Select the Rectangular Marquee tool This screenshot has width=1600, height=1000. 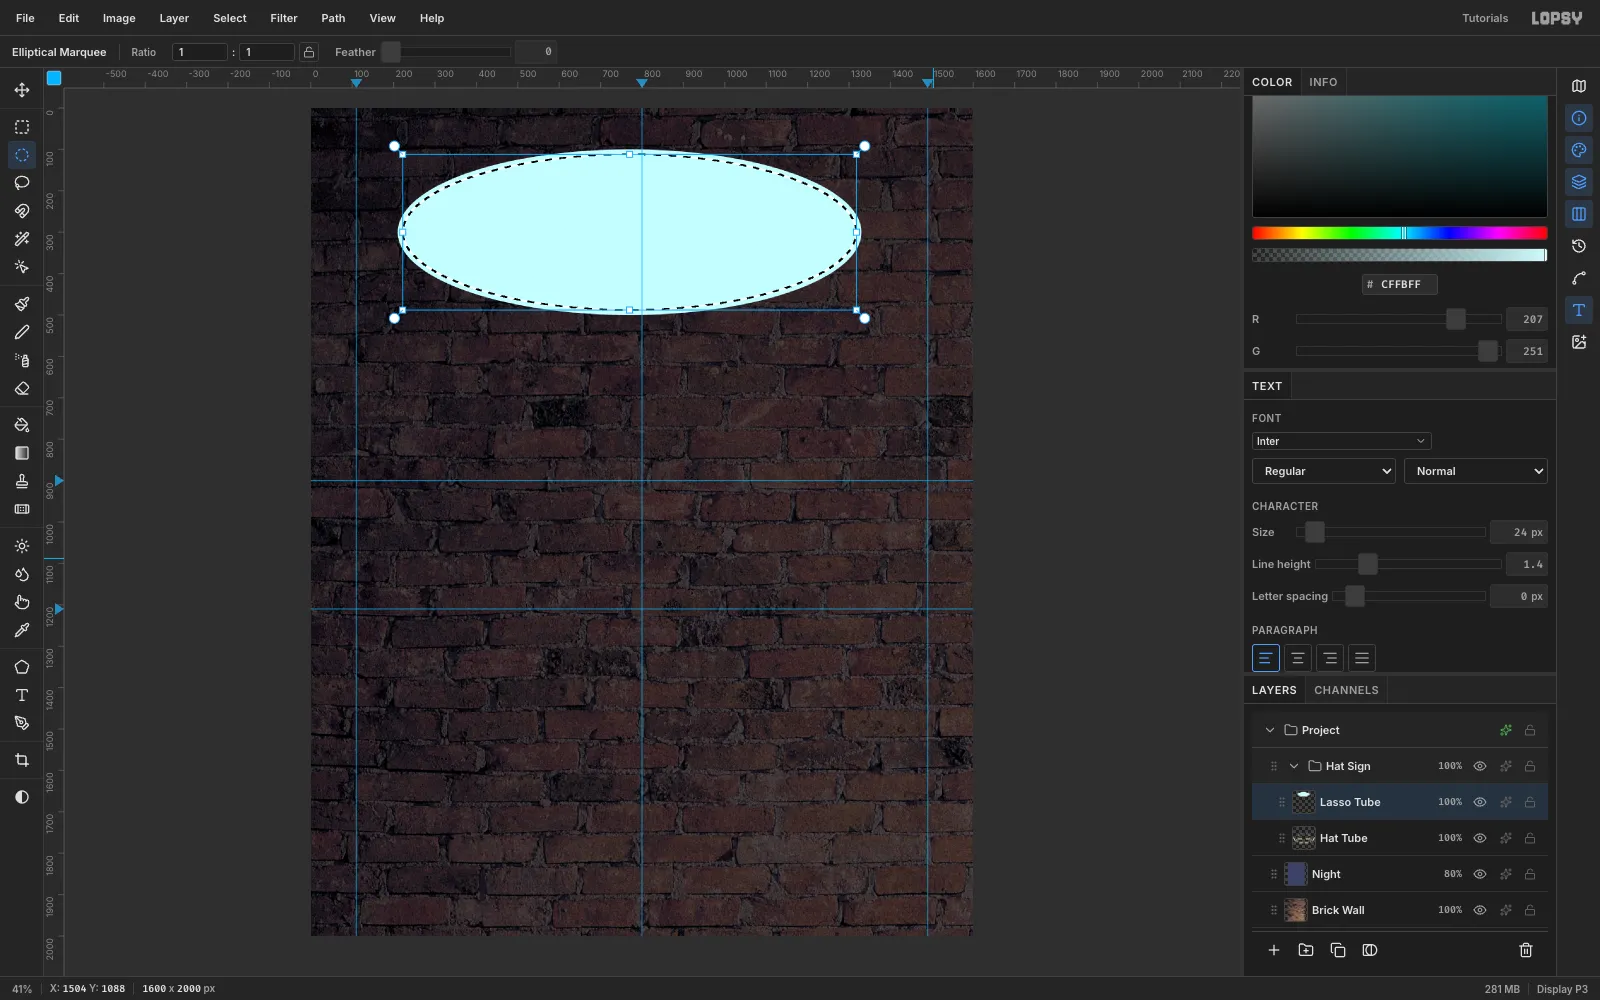pos(22,127)
